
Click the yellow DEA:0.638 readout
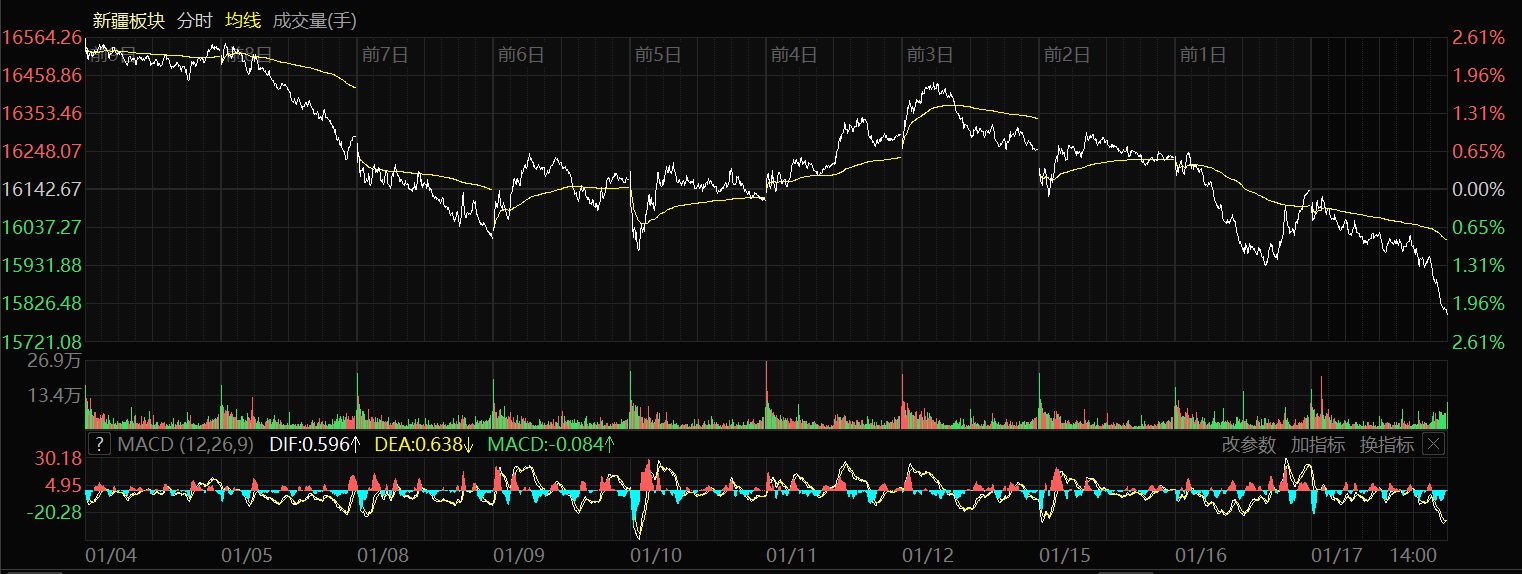424,445
